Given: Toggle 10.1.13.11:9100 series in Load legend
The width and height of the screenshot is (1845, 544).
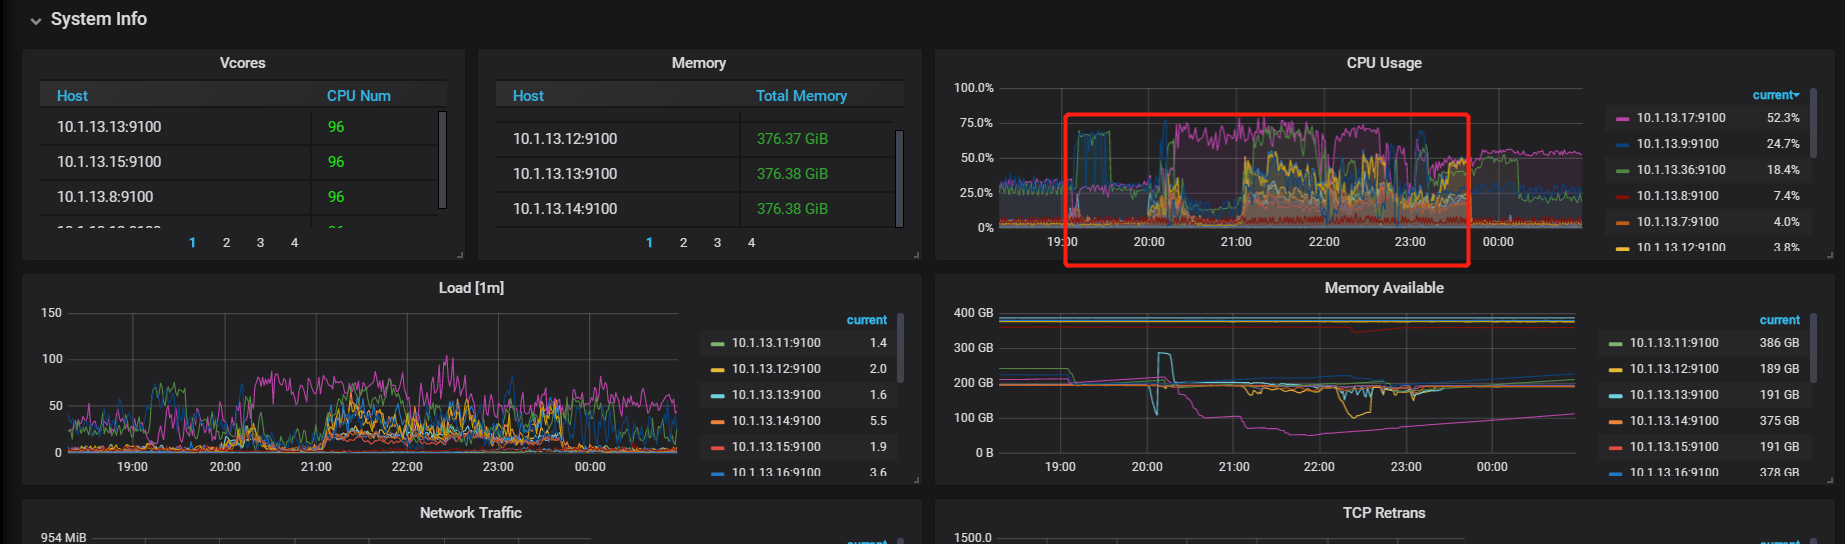Looking at the screenshot, I should tap(776, 343).
